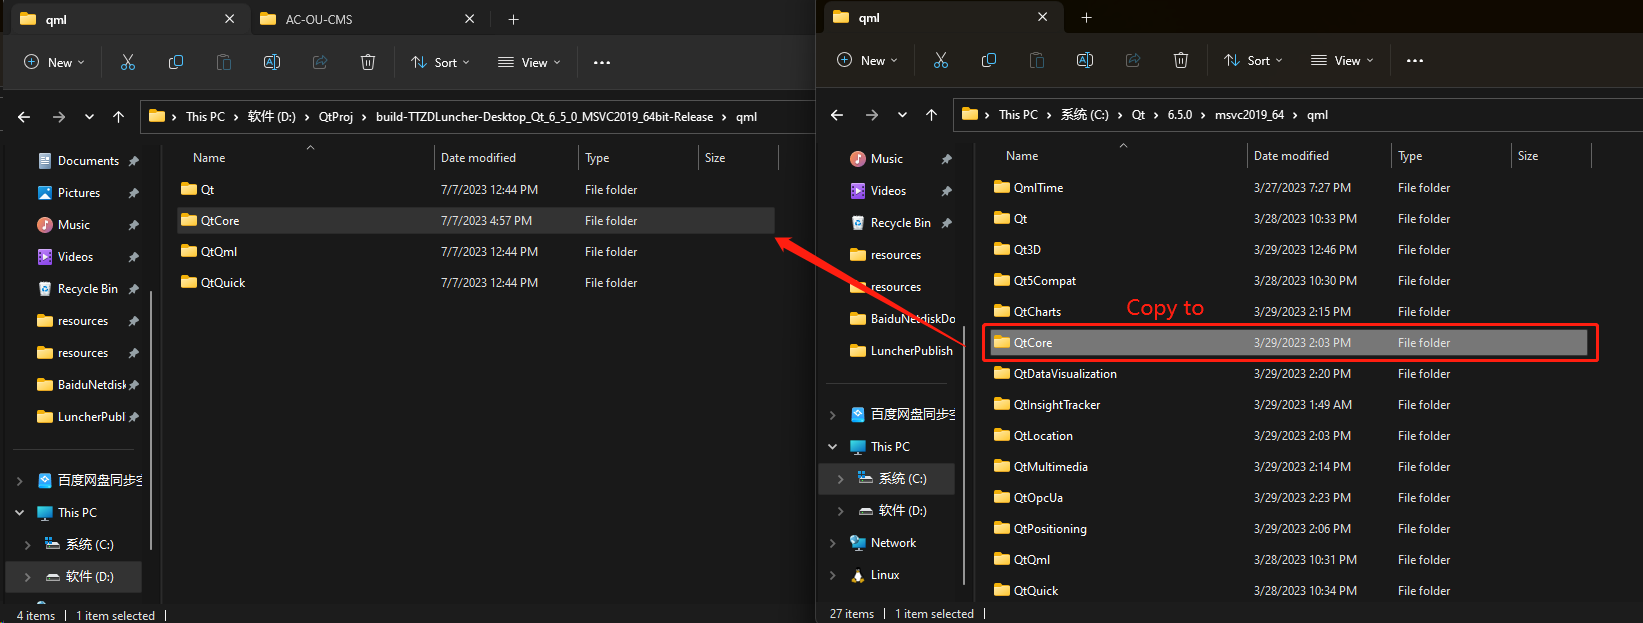Click Cut icon in left window toolbar

128,62
